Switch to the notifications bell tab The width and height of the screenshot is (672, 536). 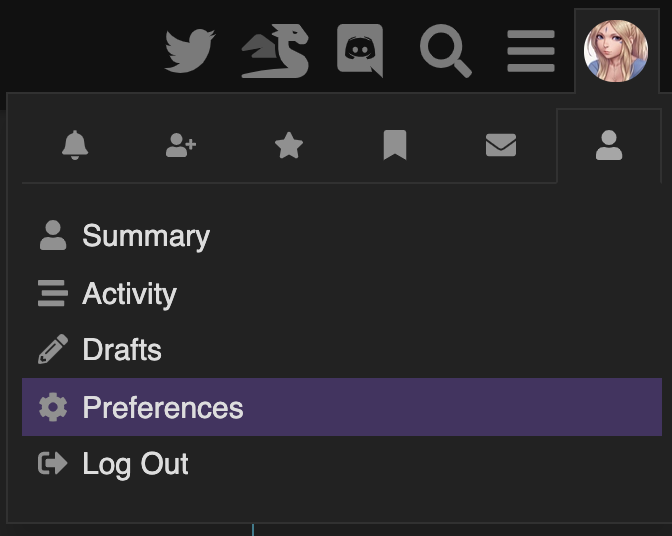pos(75,146)
